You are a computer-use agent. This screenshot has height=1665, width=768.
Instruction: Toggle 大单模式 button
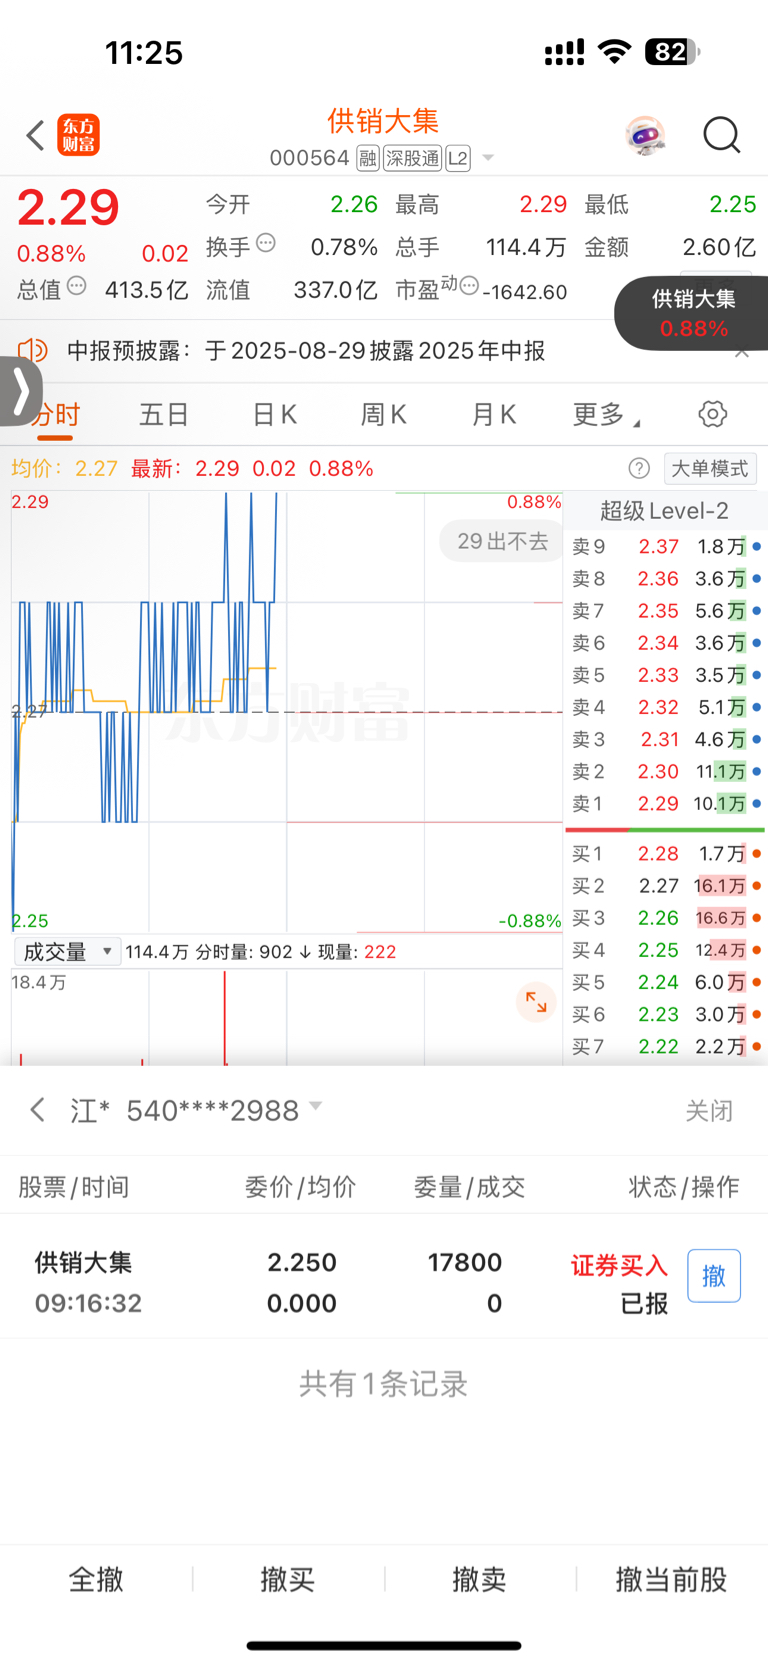pyautogui.click(x=709, y=468)
